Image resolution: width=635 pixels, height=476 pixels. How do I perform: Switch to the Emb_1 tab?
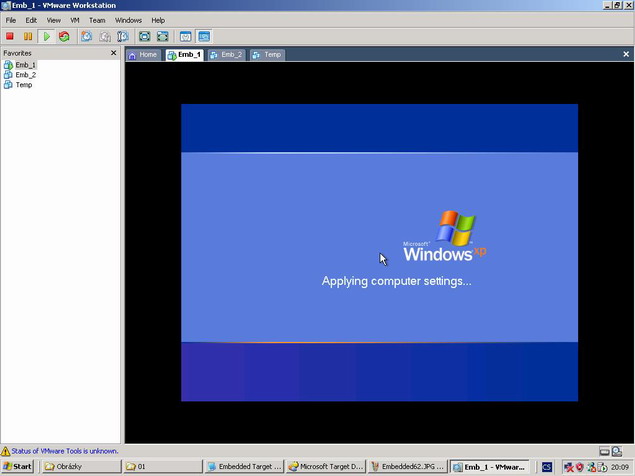[x=184, y=55]
